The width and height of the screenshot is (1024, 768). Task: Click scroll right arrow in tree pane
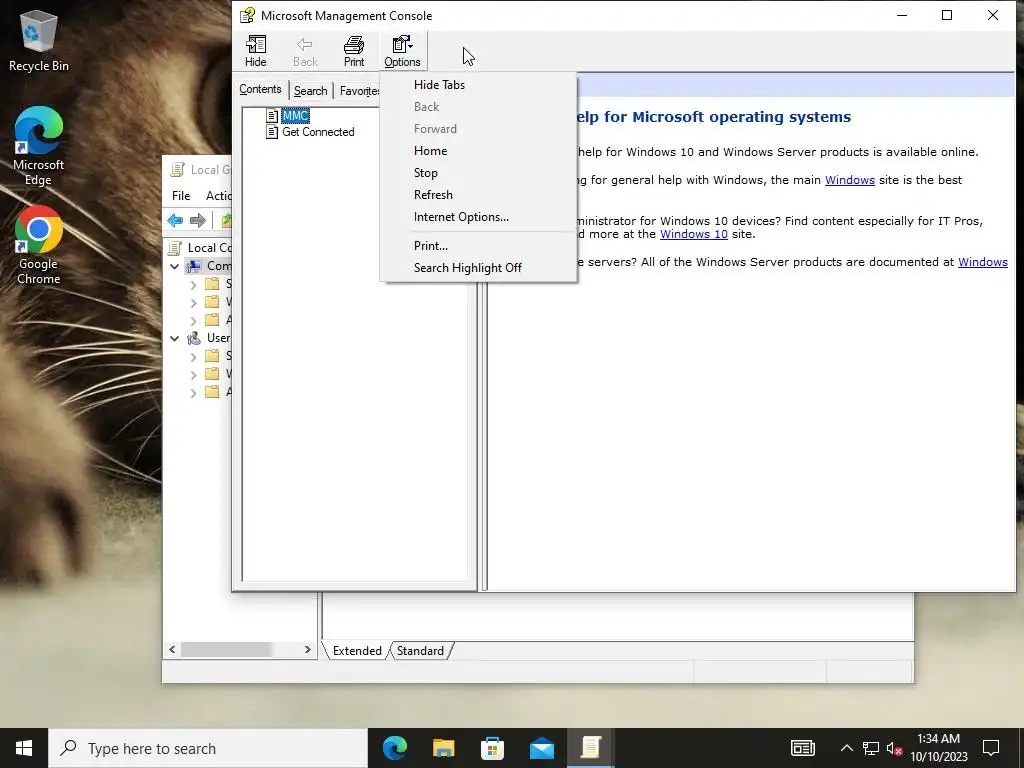pyautogui.click(x=308, y=650)
